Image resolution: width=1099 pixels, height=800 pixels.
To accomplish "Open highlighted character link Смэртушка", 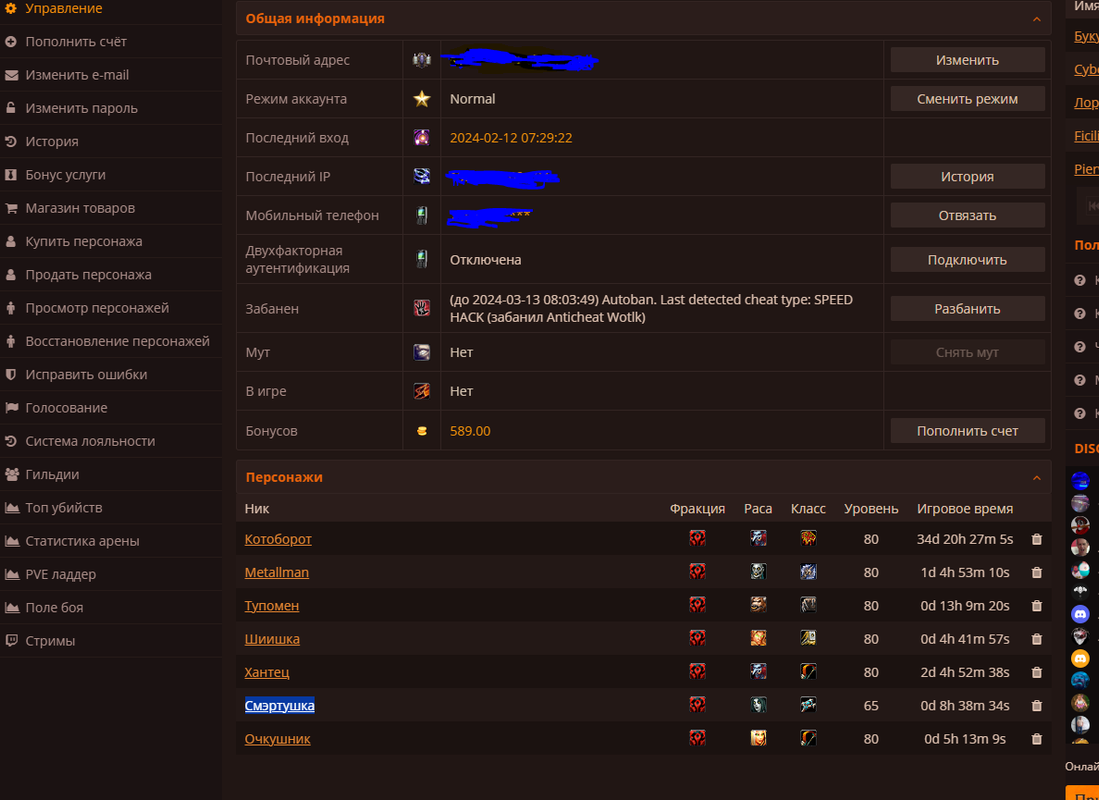I will coord(279,705).
